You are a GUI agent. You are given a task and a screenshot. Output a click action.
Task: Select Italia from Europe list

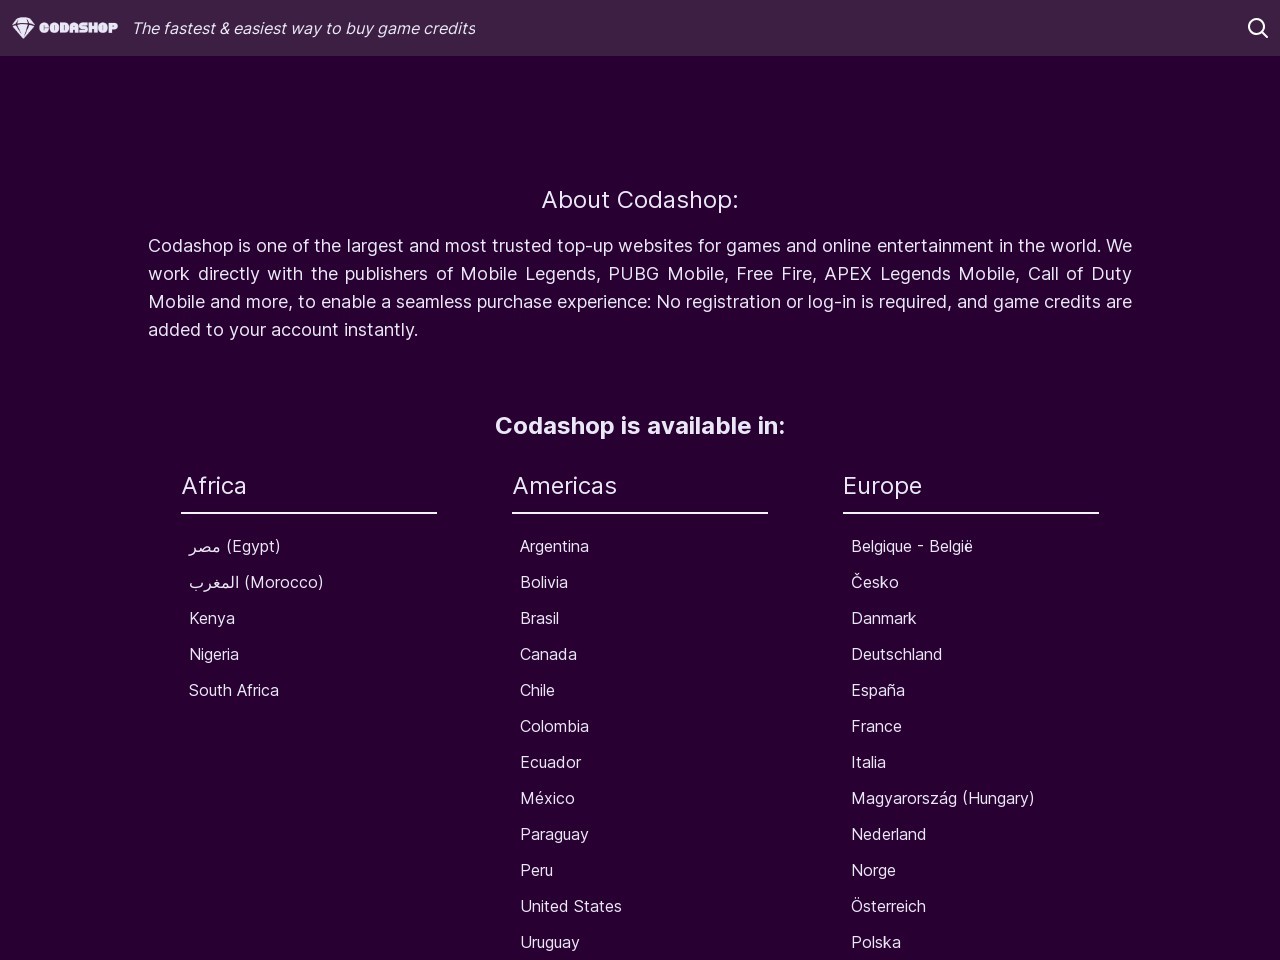(x=868, y=762)
